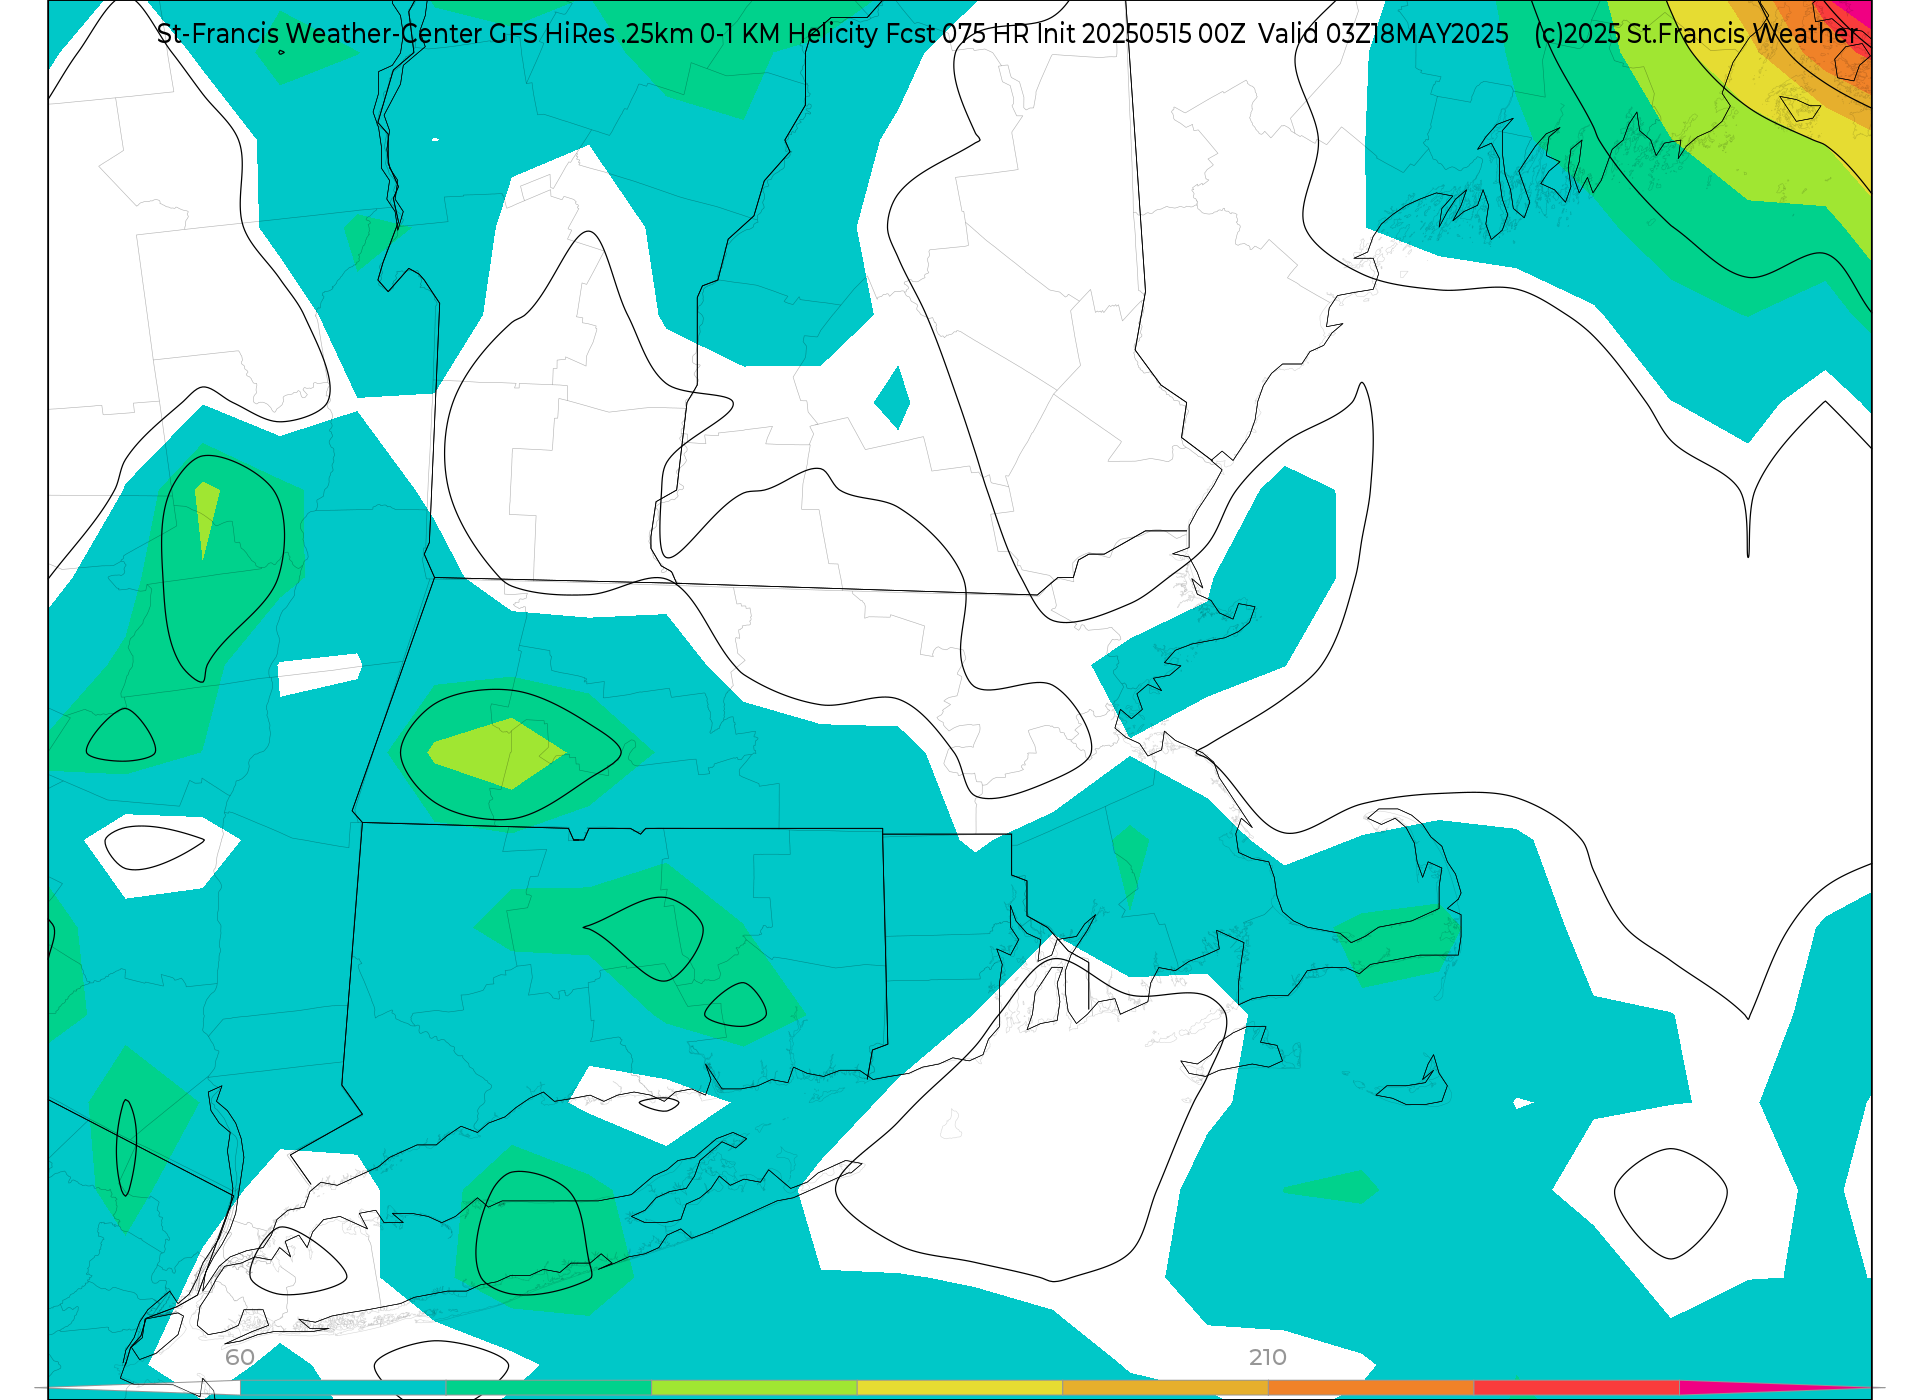Screen dimensions: 1920x1400
Task: Click the red color bar segment
Action: 1577,1388
